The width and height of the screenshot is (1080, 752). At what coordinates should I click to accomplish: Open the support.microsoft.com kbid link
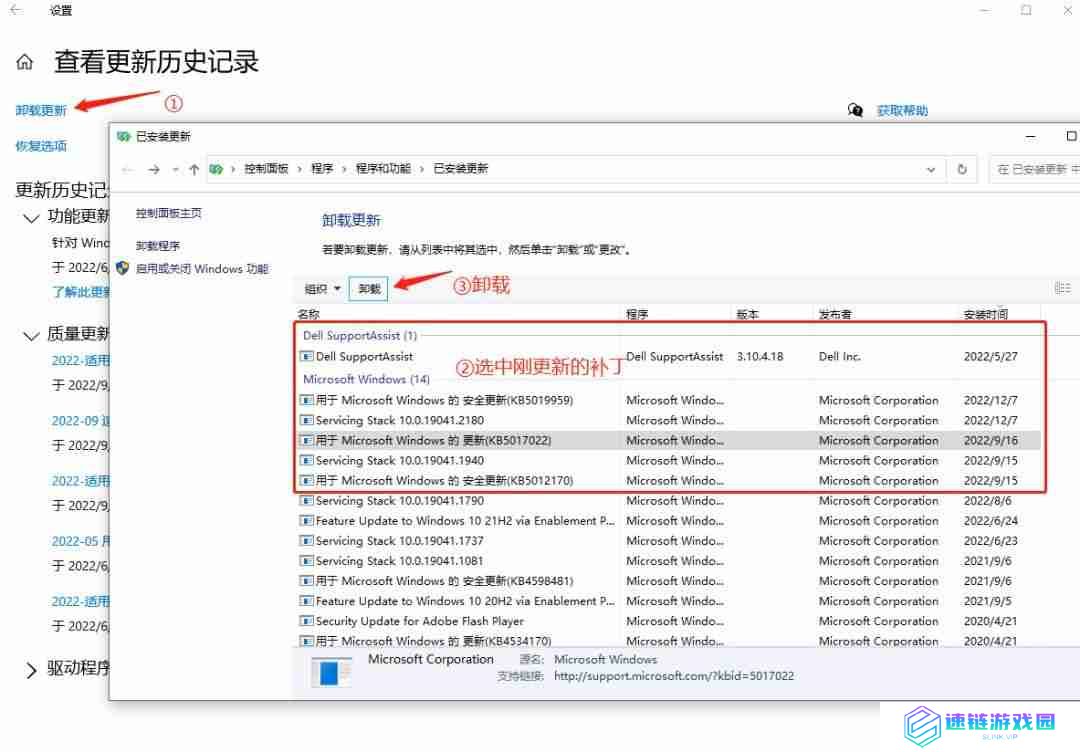(x=674, y=676)
